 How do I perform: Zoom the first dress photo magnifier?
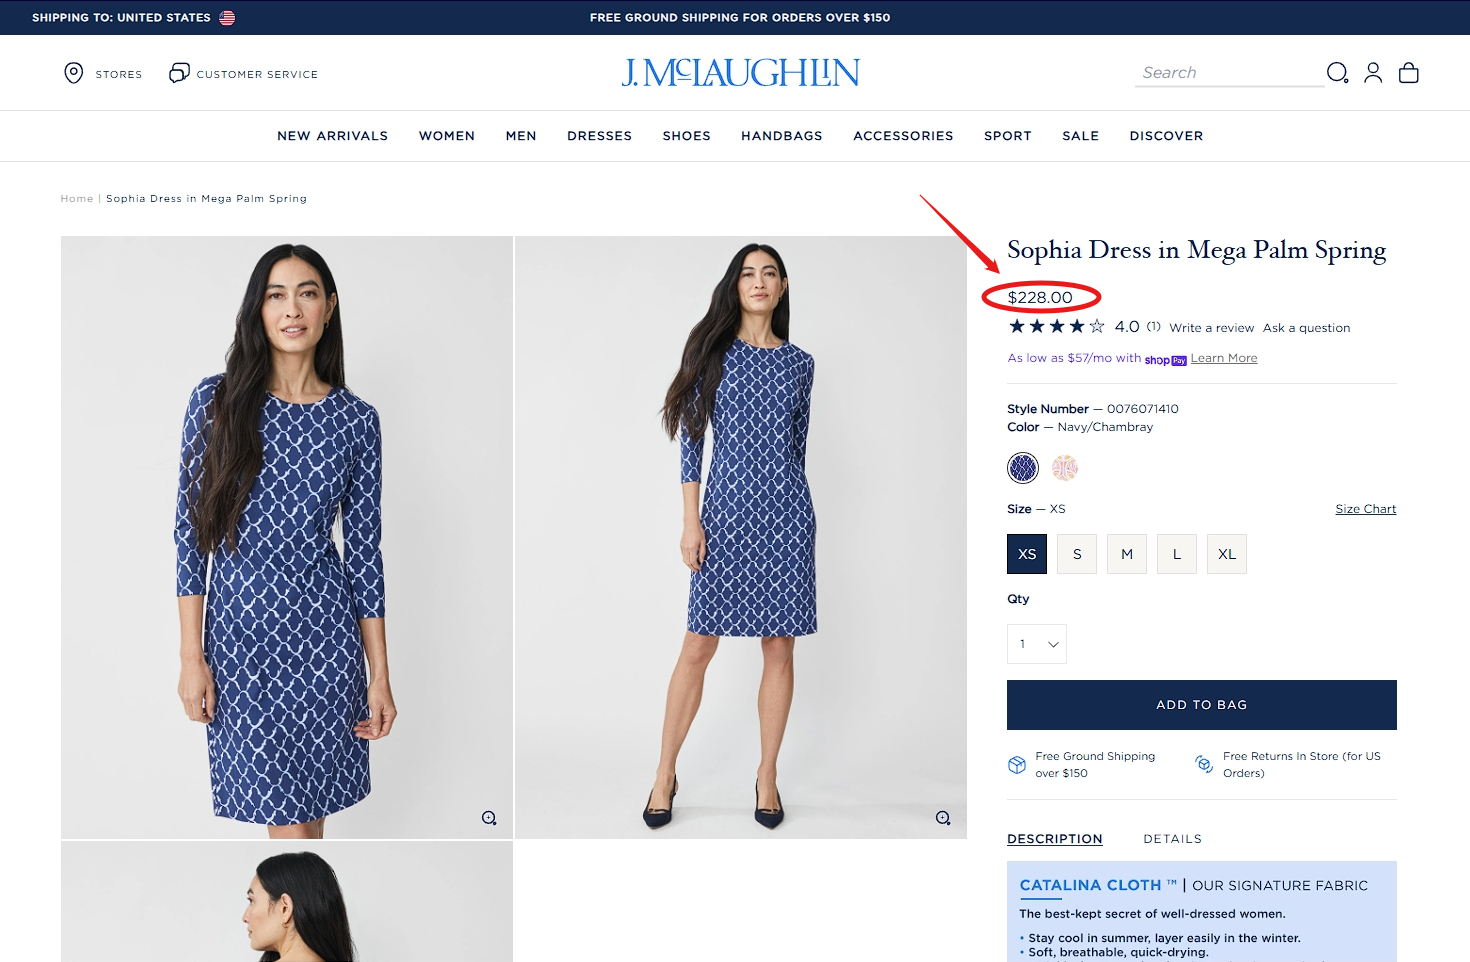click(489, 818)
